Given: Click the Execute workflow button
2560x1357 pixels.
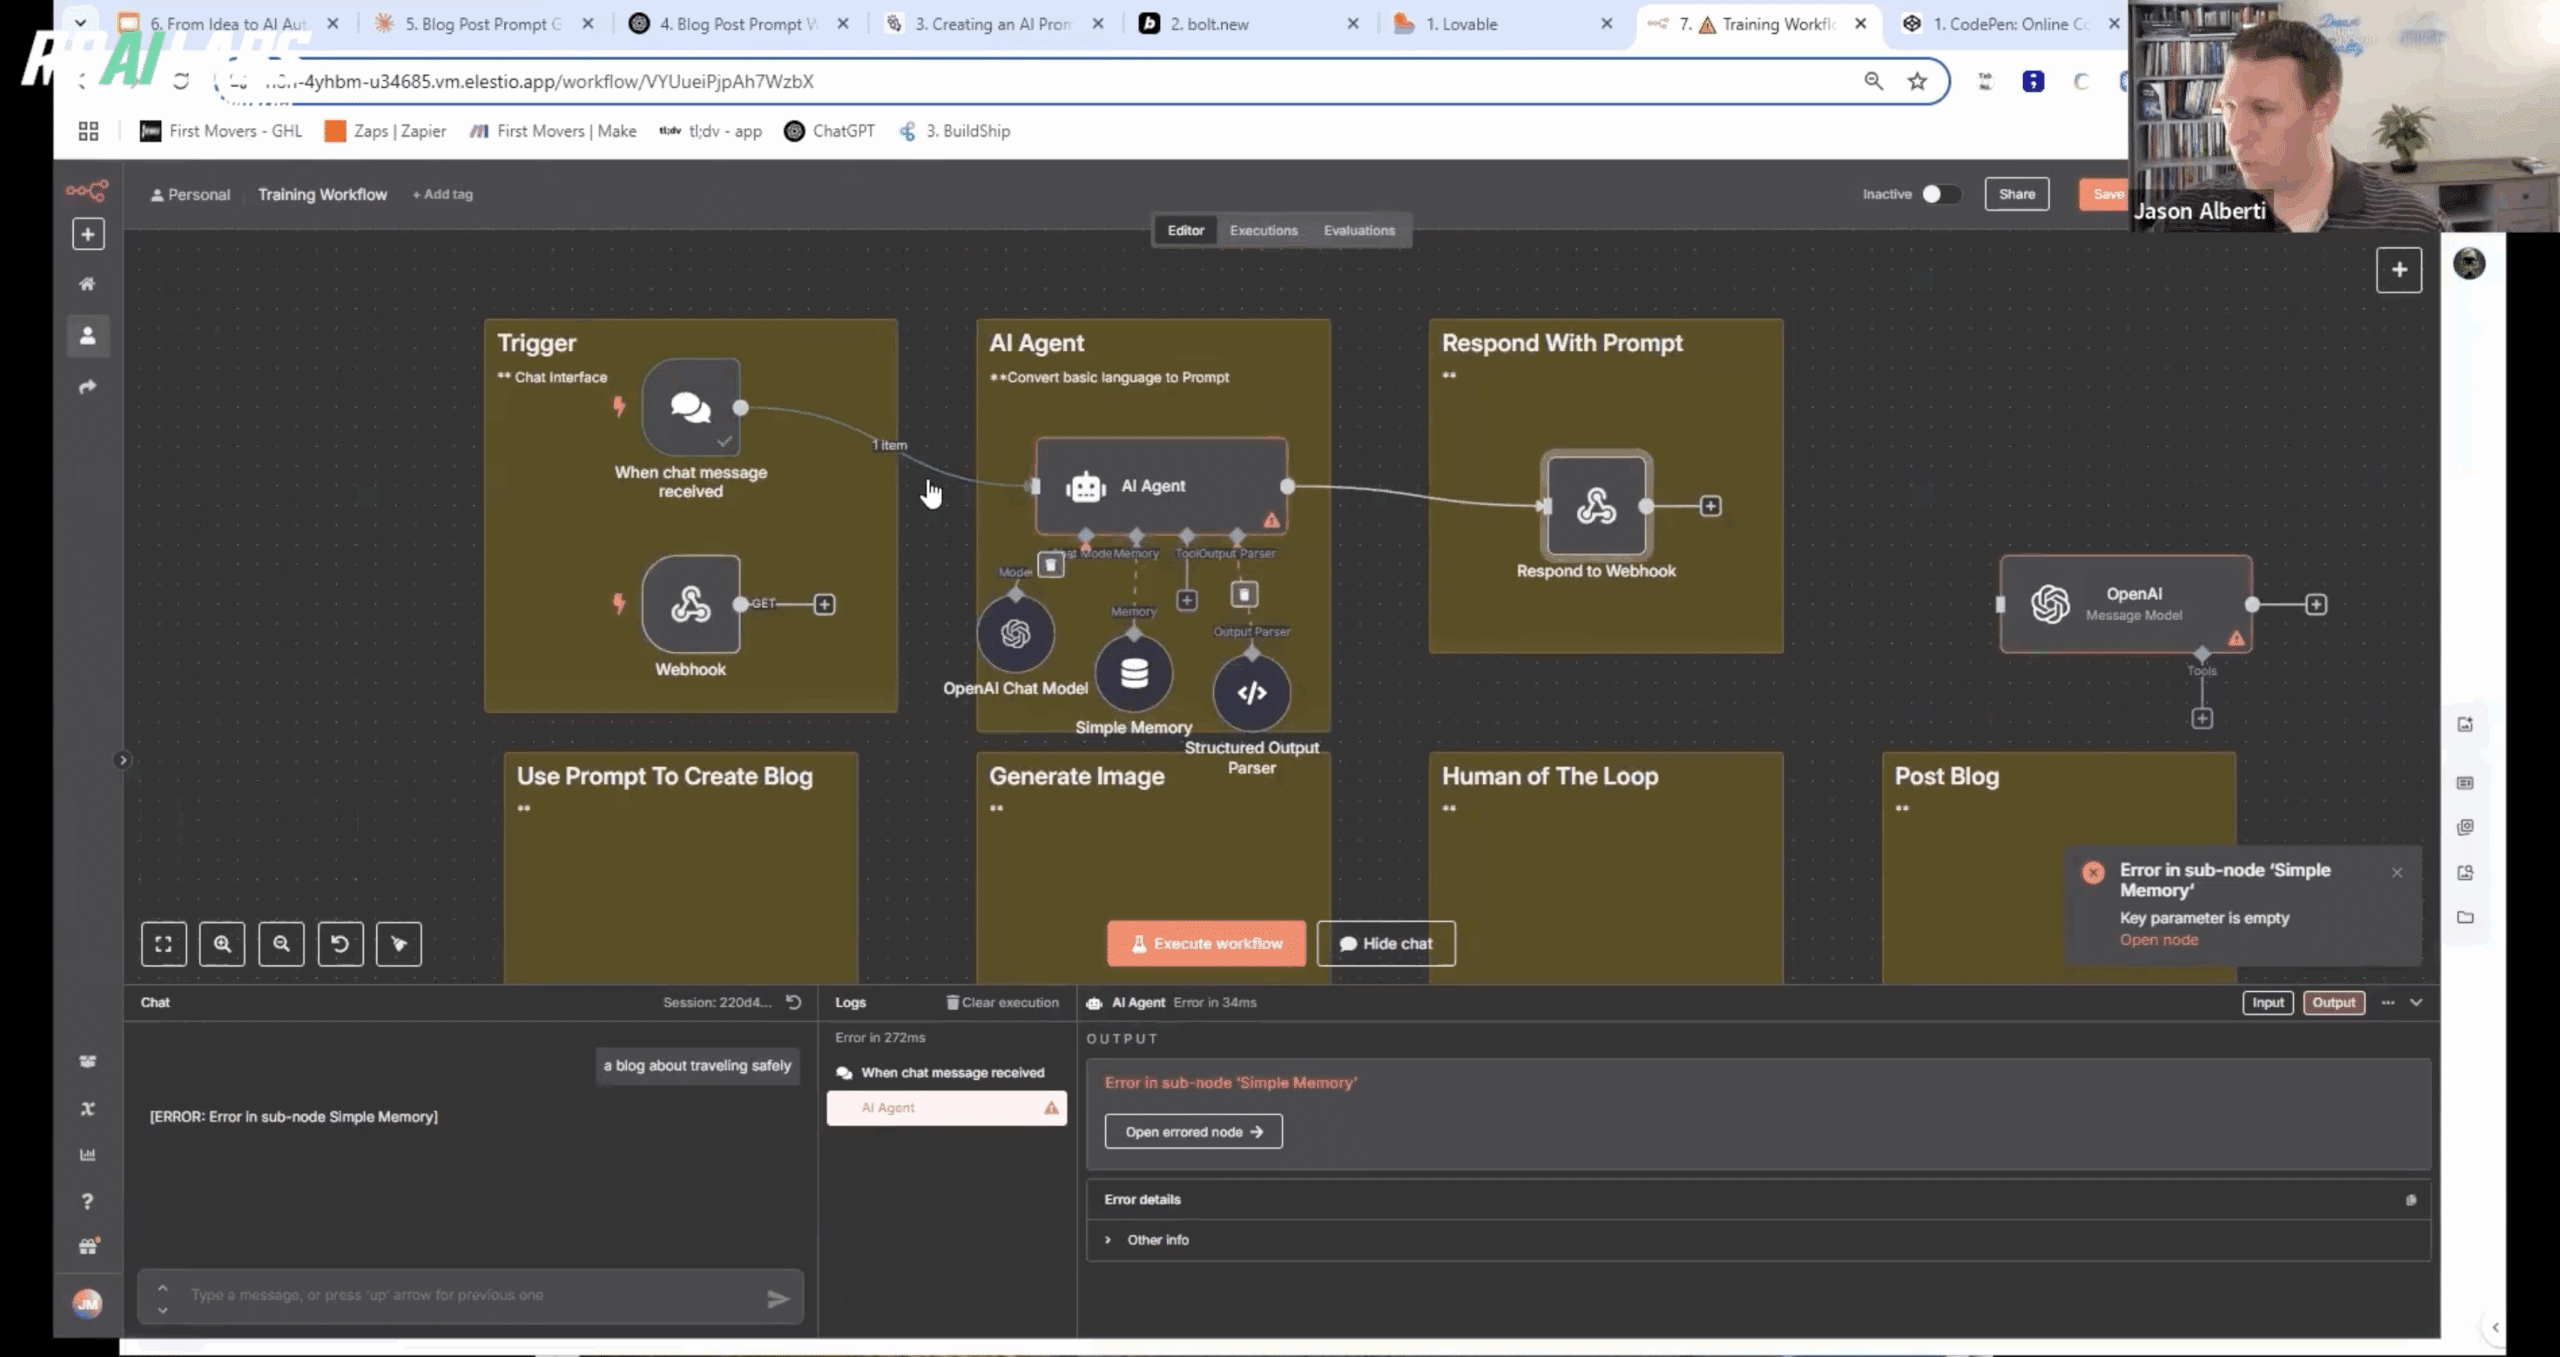Looking at the screenshot, I should [x=1206, y=943].
